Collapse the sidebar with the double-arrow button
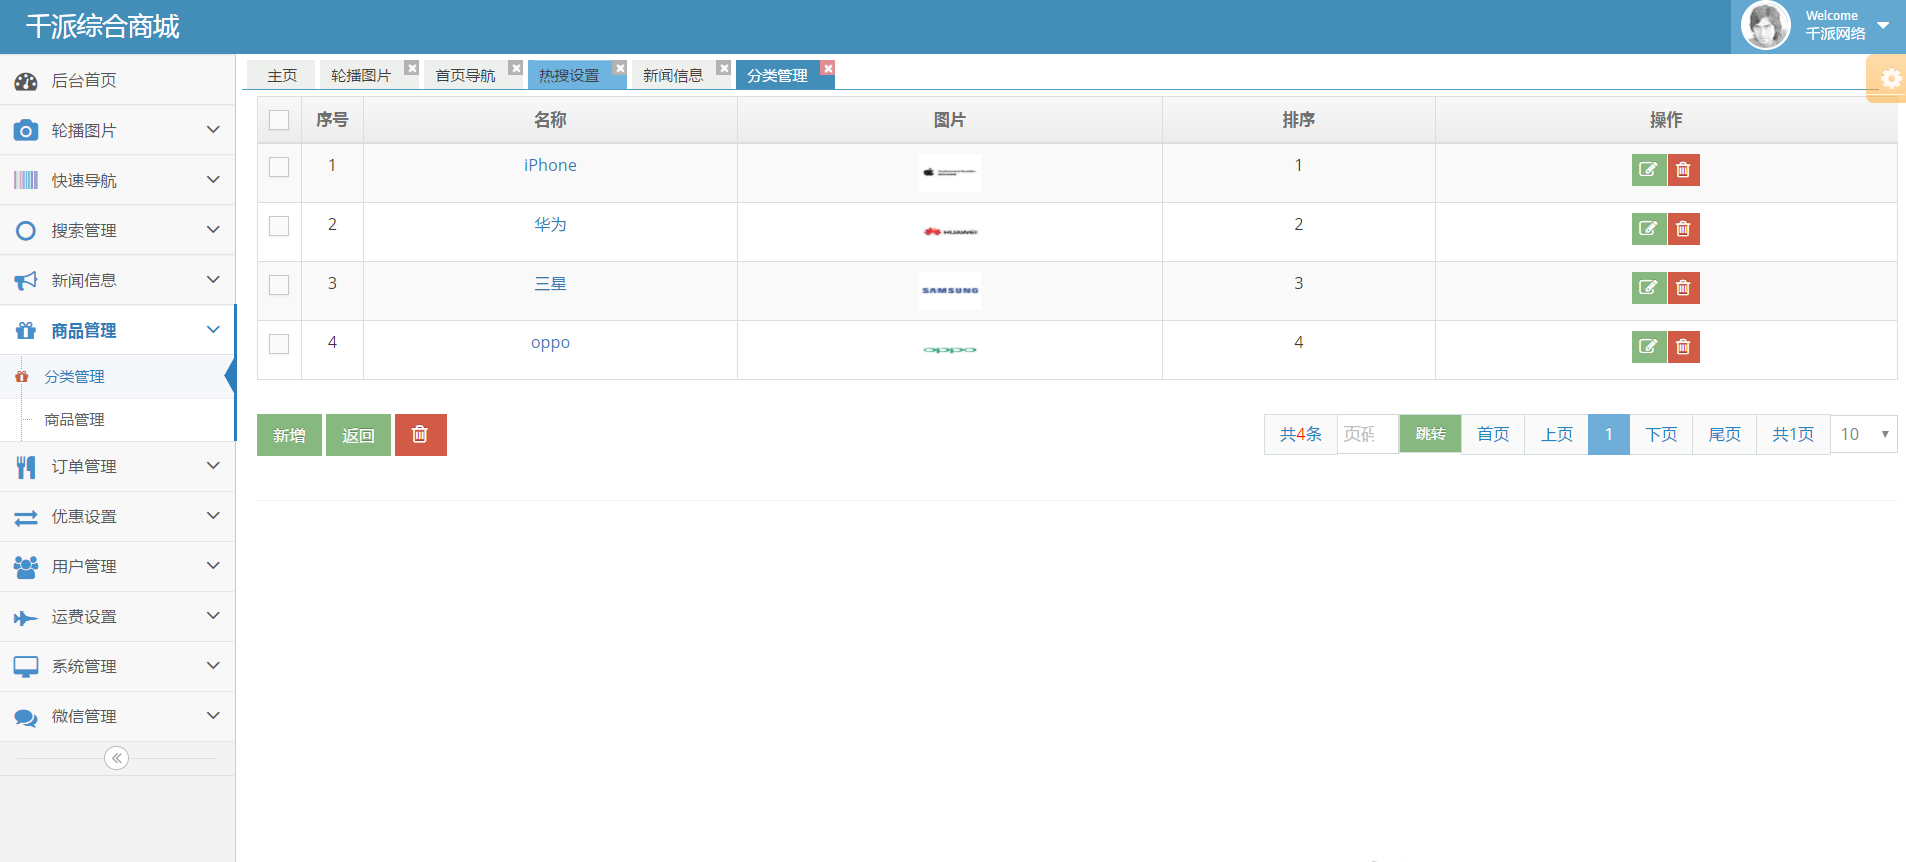The height and width of the screenshot is (862, 1906). (x=117, y=758)
